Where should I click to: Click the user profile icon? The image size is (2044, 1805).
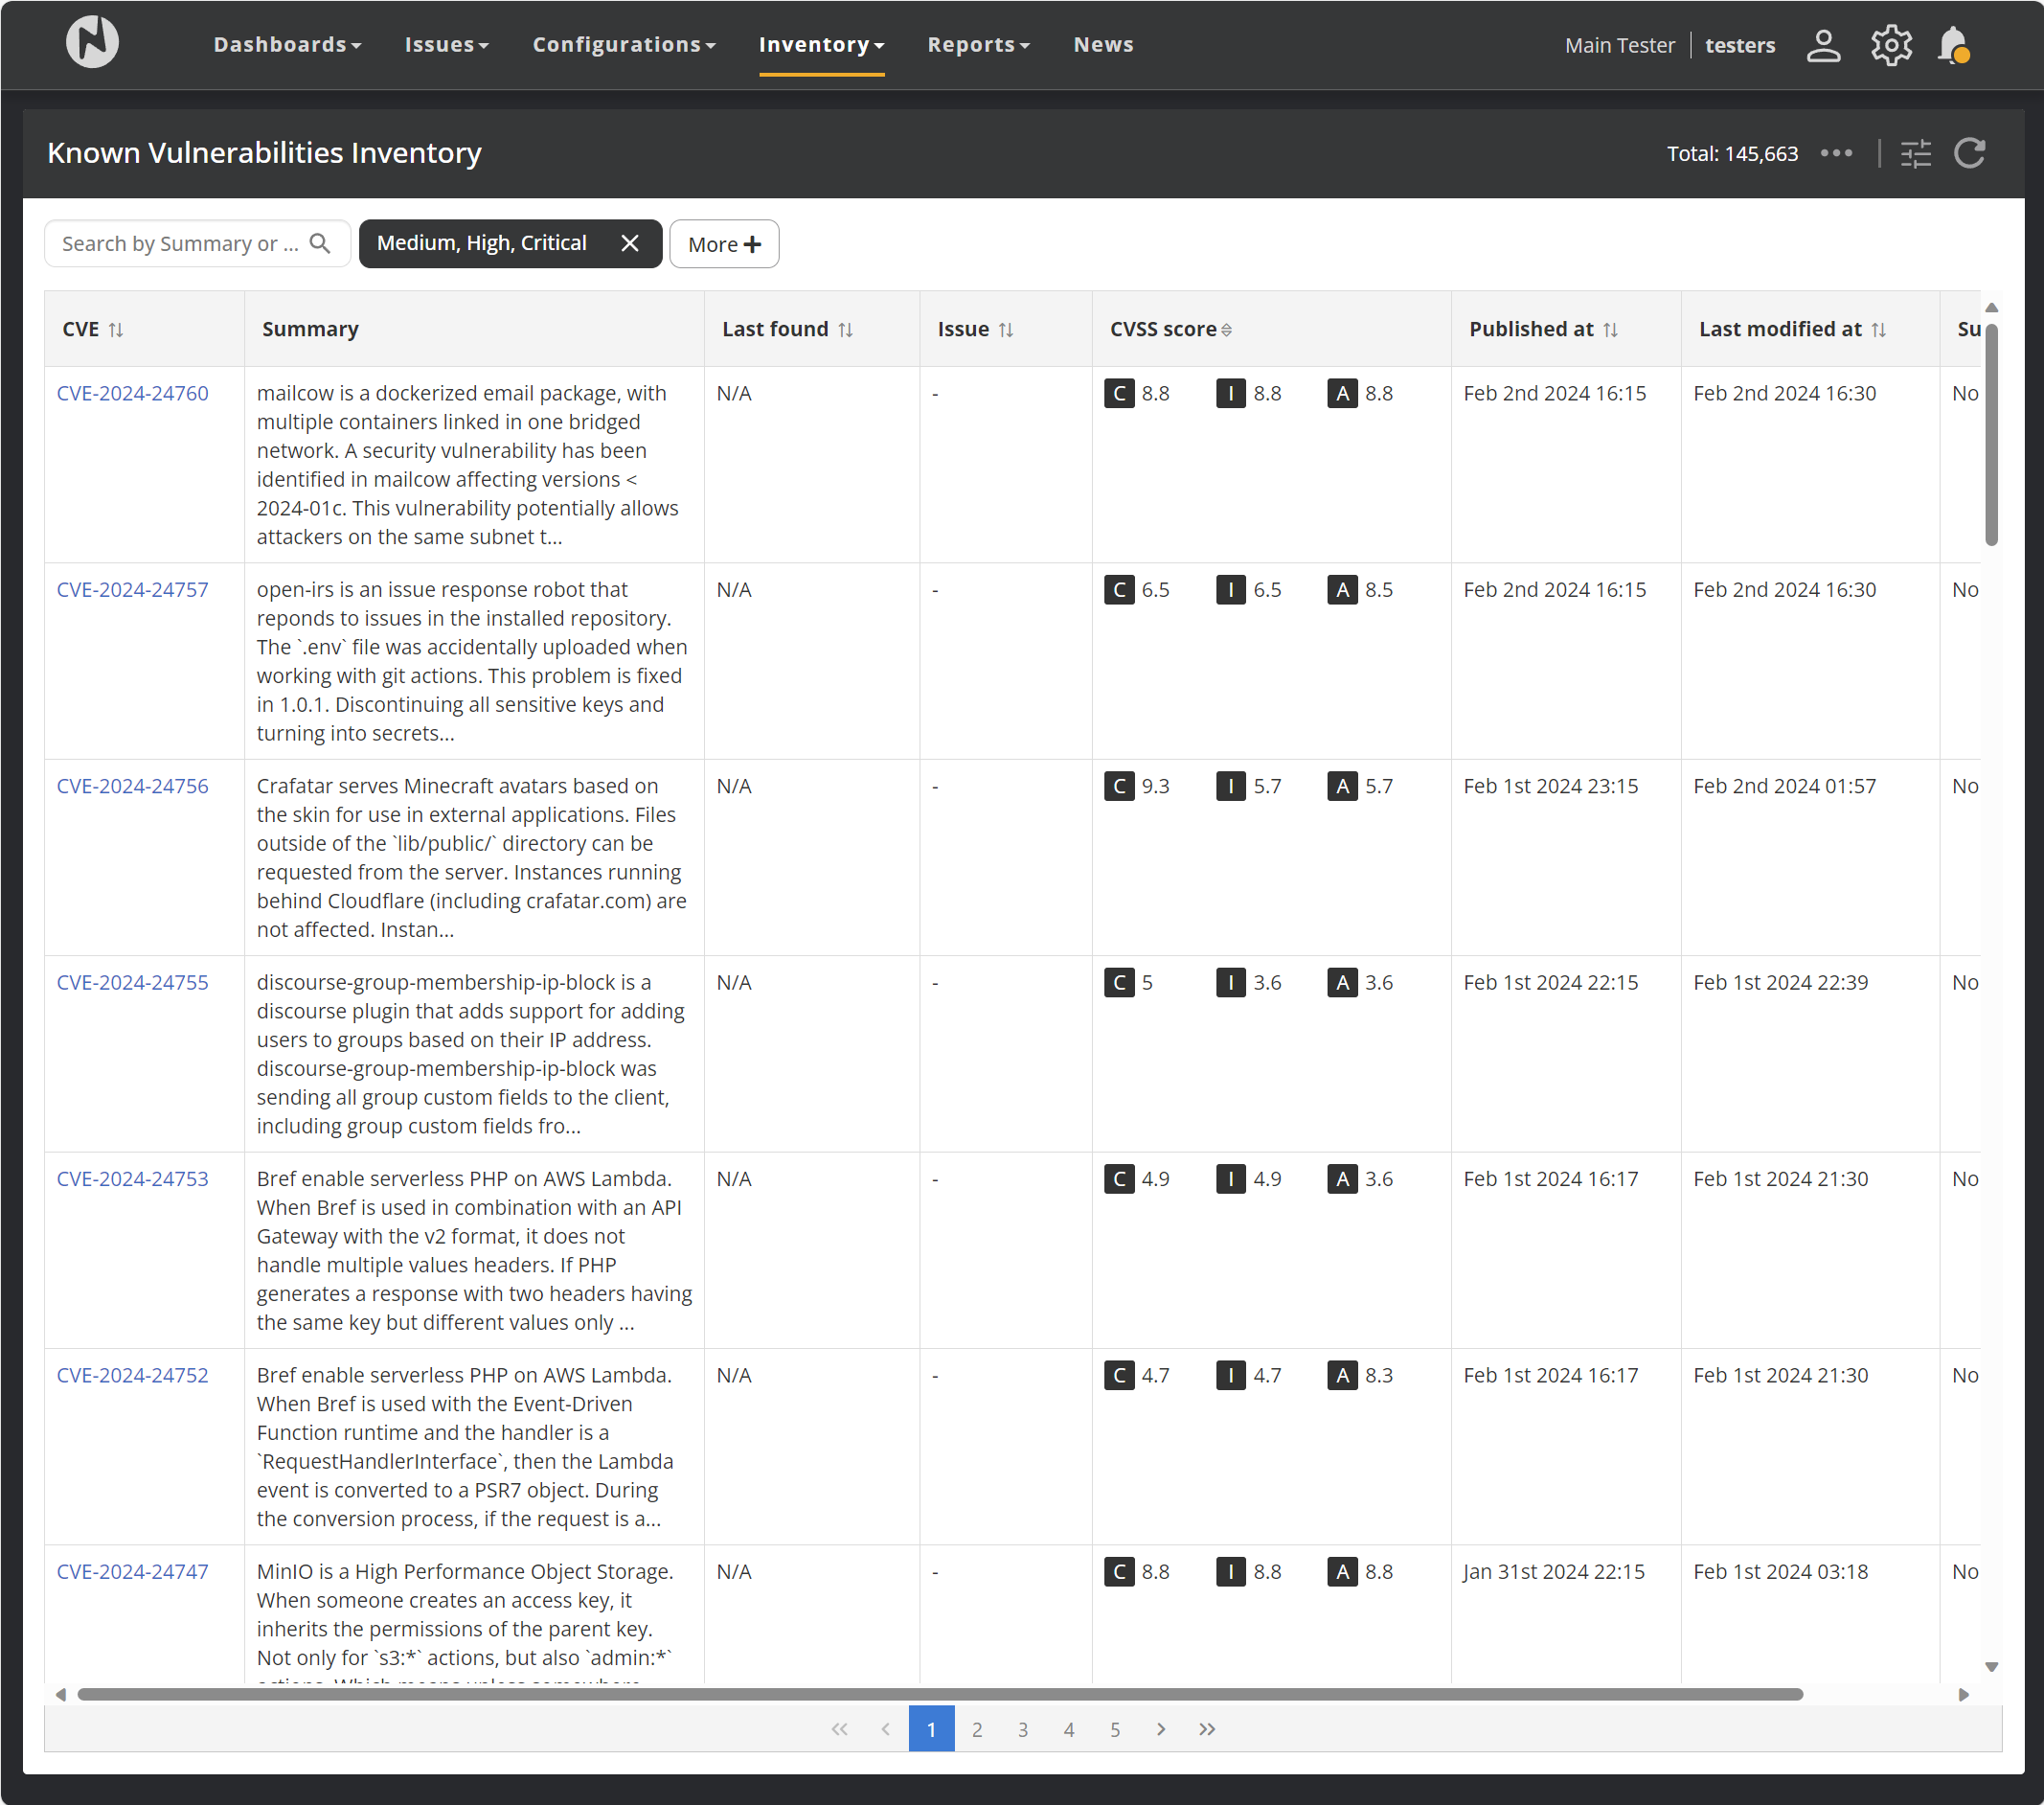1823,45
